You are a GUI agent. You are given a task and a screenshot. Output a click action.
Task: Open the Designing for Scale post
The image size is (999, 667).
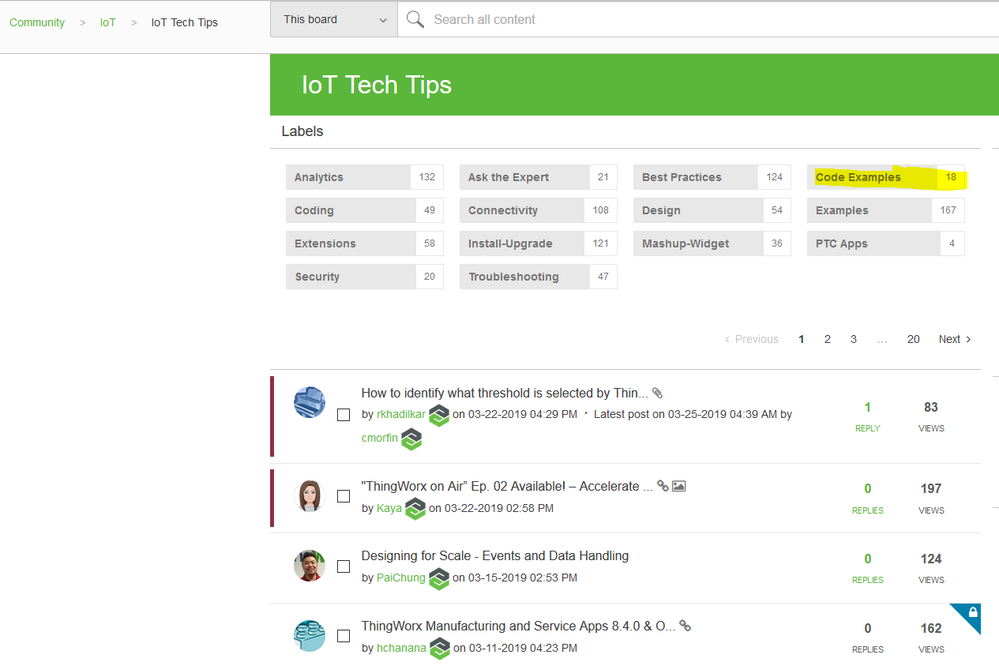click(x=495, y=556)
